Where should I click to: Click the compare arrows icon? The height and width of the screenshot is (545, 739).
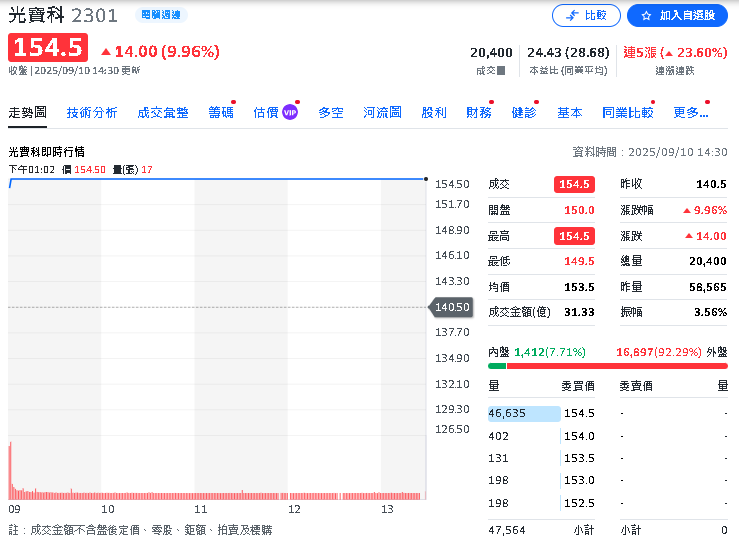pyautogui.click(x=572, y=16)
